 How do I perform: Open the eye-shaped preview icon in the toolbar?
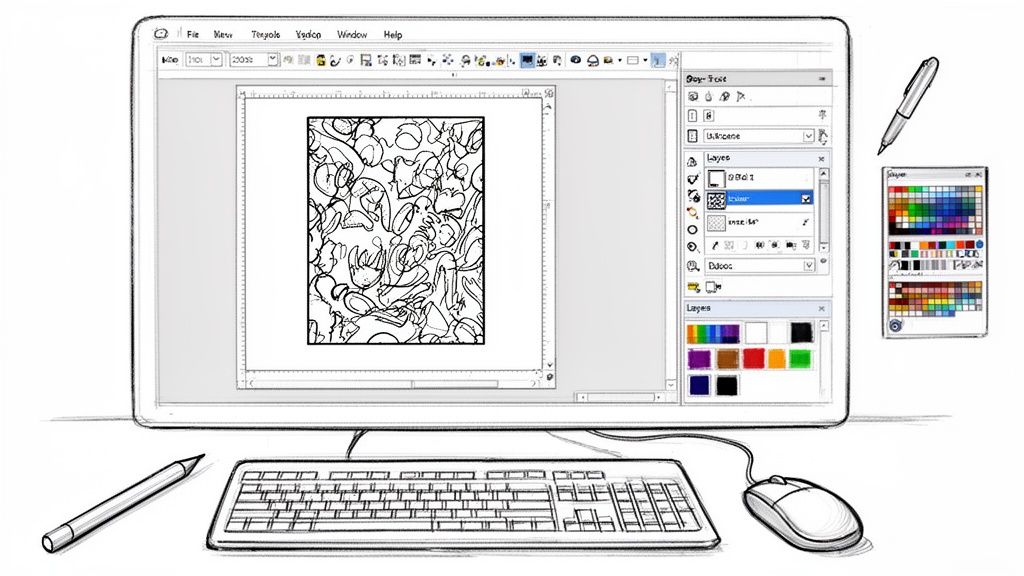pyautogui.click(x=576, y=60)
